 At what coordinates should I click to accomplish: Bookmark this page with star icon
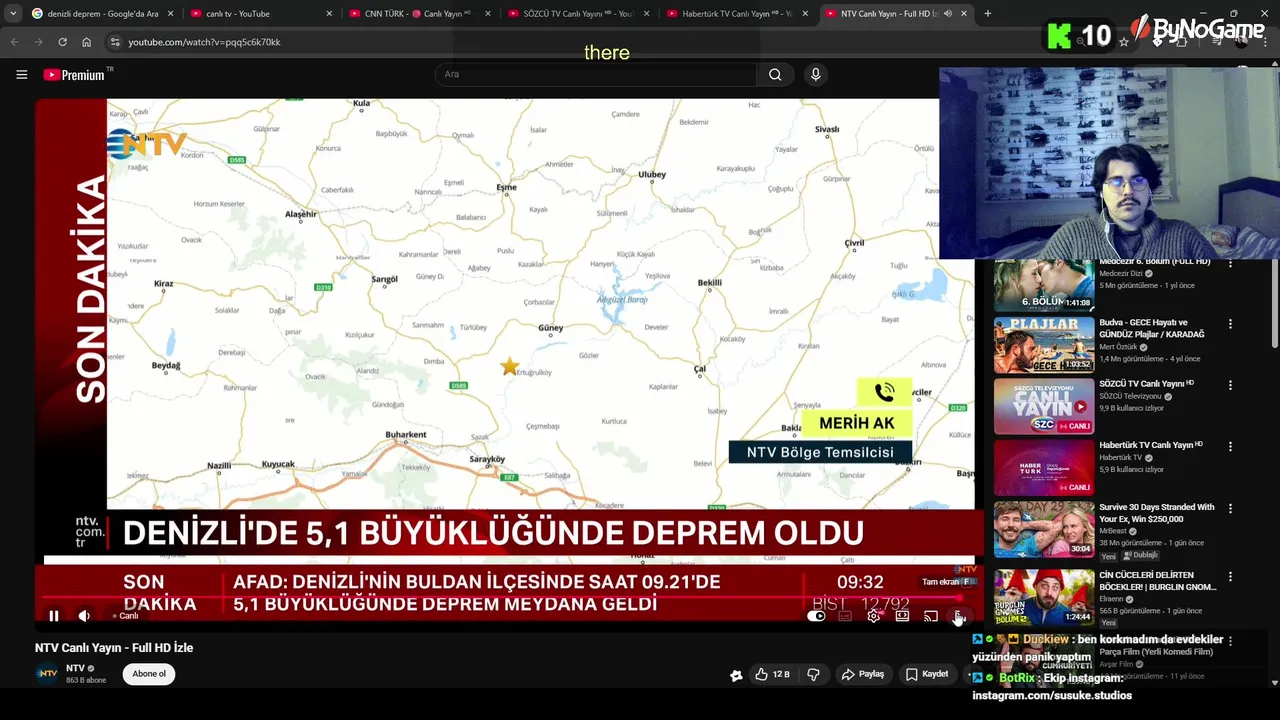[x=1124, y=42]
